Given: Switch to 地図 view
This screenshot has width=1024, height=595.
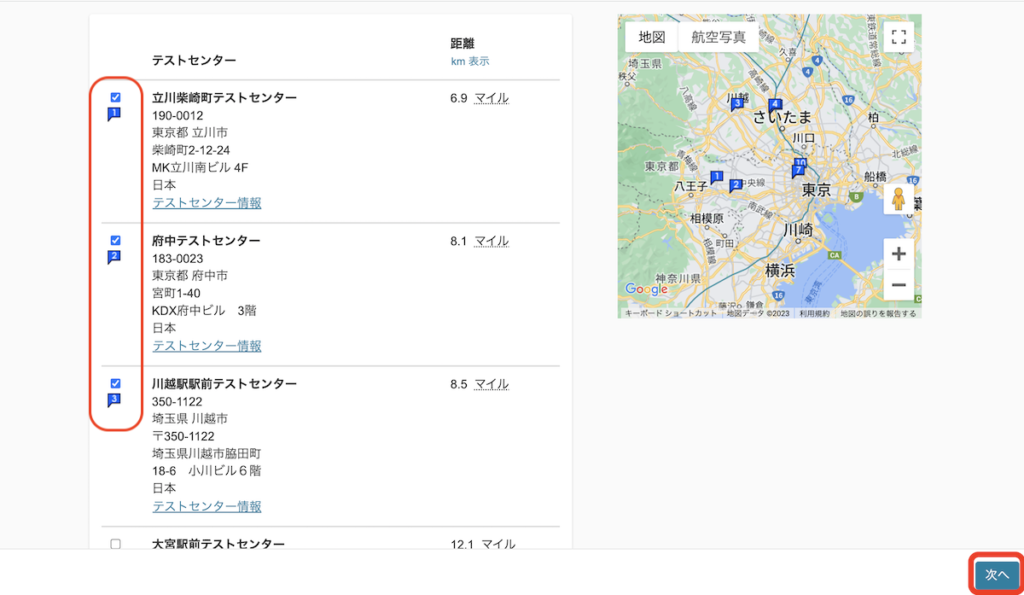Looking at the screenshot, I should coord(650,34).
